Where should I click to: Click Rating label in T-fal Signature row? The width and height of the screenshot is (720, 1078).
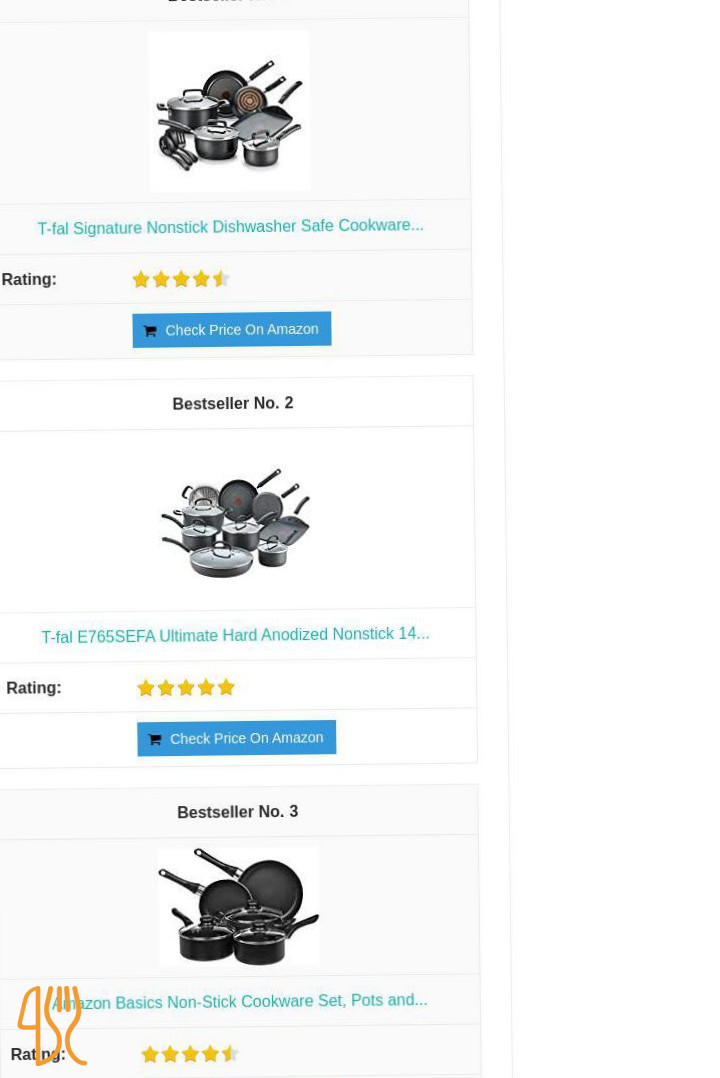29,279
